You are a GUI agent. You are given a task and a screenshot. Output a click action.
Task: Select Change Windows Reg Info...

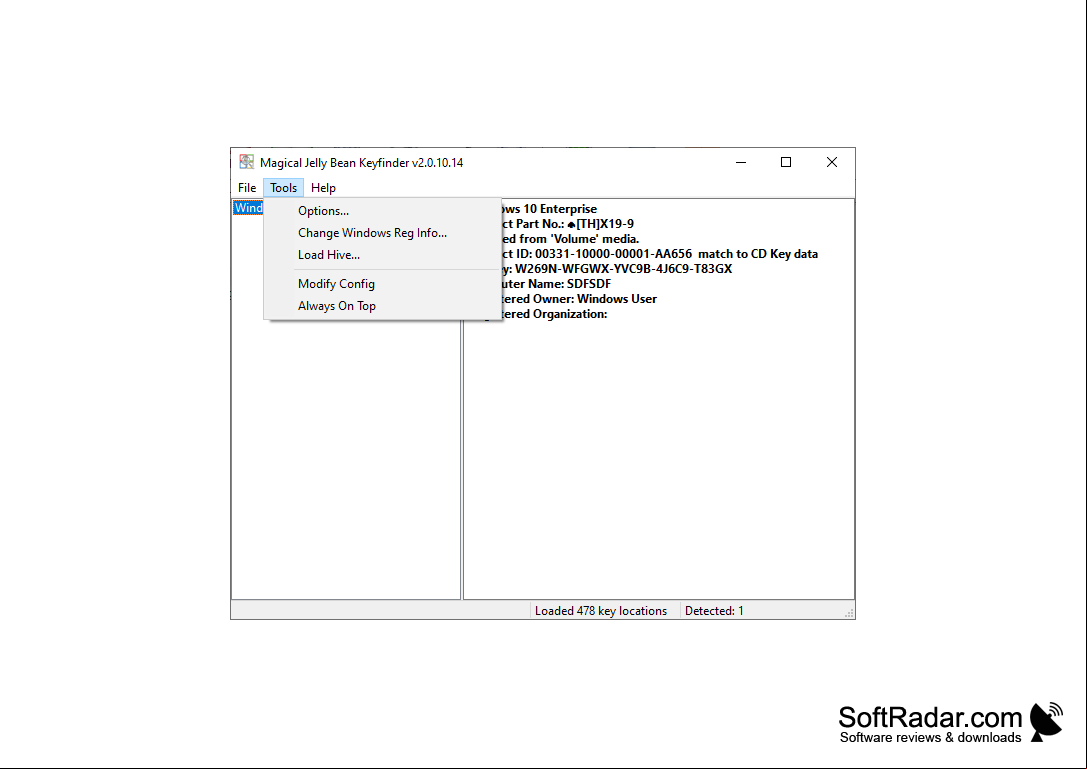383,233
